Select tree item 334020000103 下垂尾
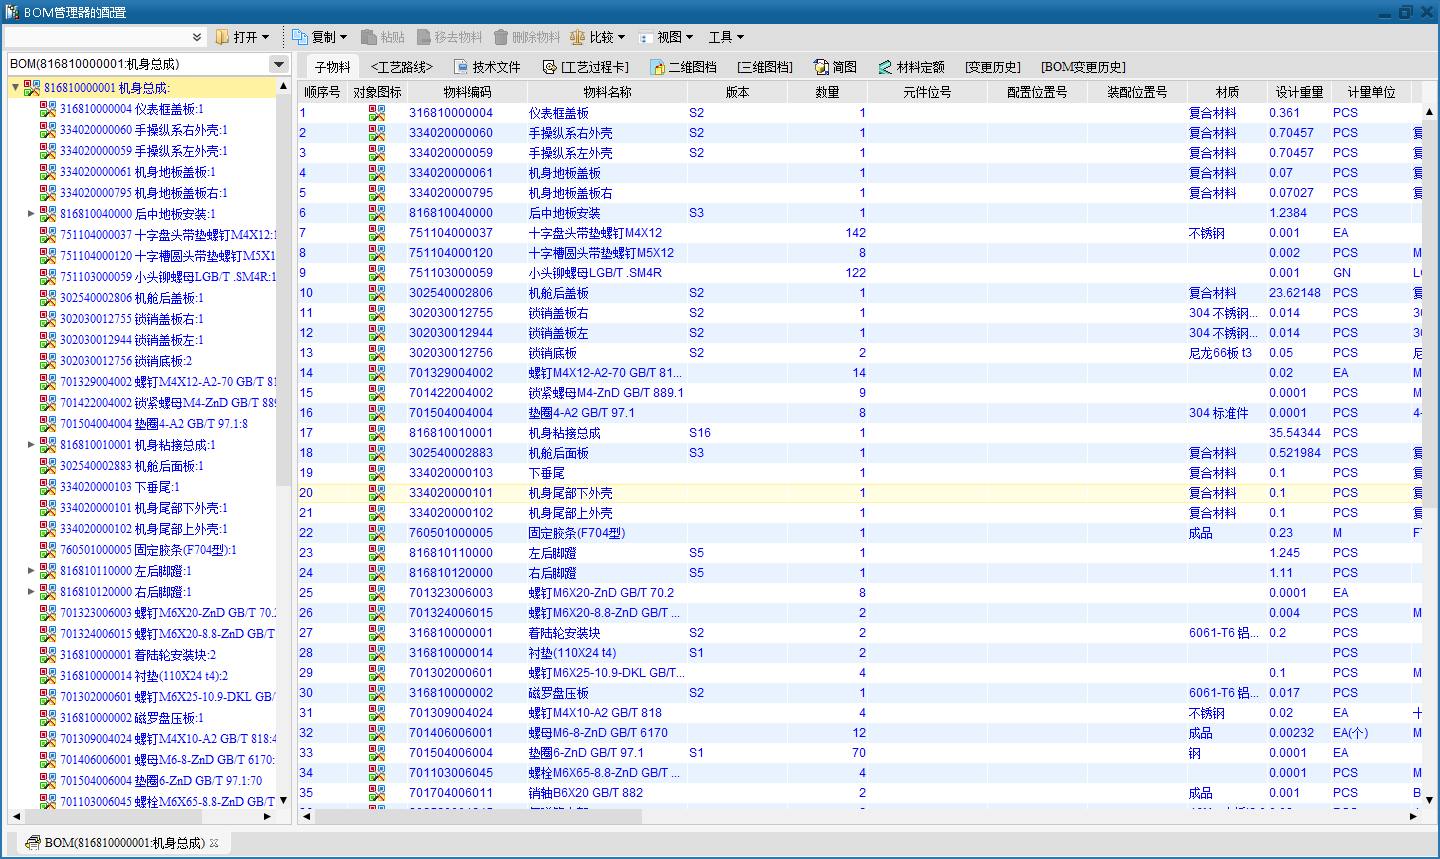Screen dimensions: 1440x859 click(x=119, y=487)
